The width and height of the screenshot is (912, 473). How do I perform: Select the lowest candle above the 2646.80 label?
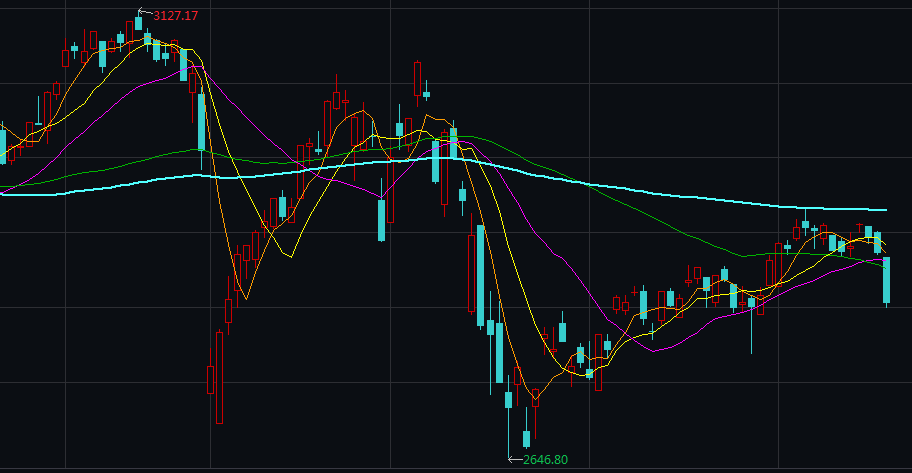click(x=527, y=438)
